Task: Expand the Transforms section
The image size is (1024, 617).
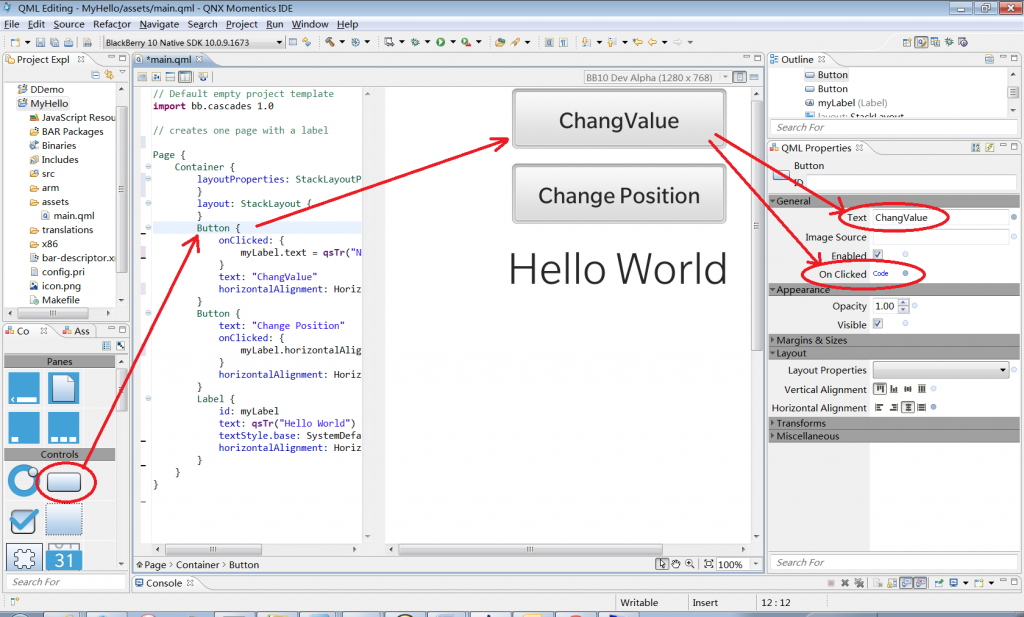Action: [x=773, y=423]
